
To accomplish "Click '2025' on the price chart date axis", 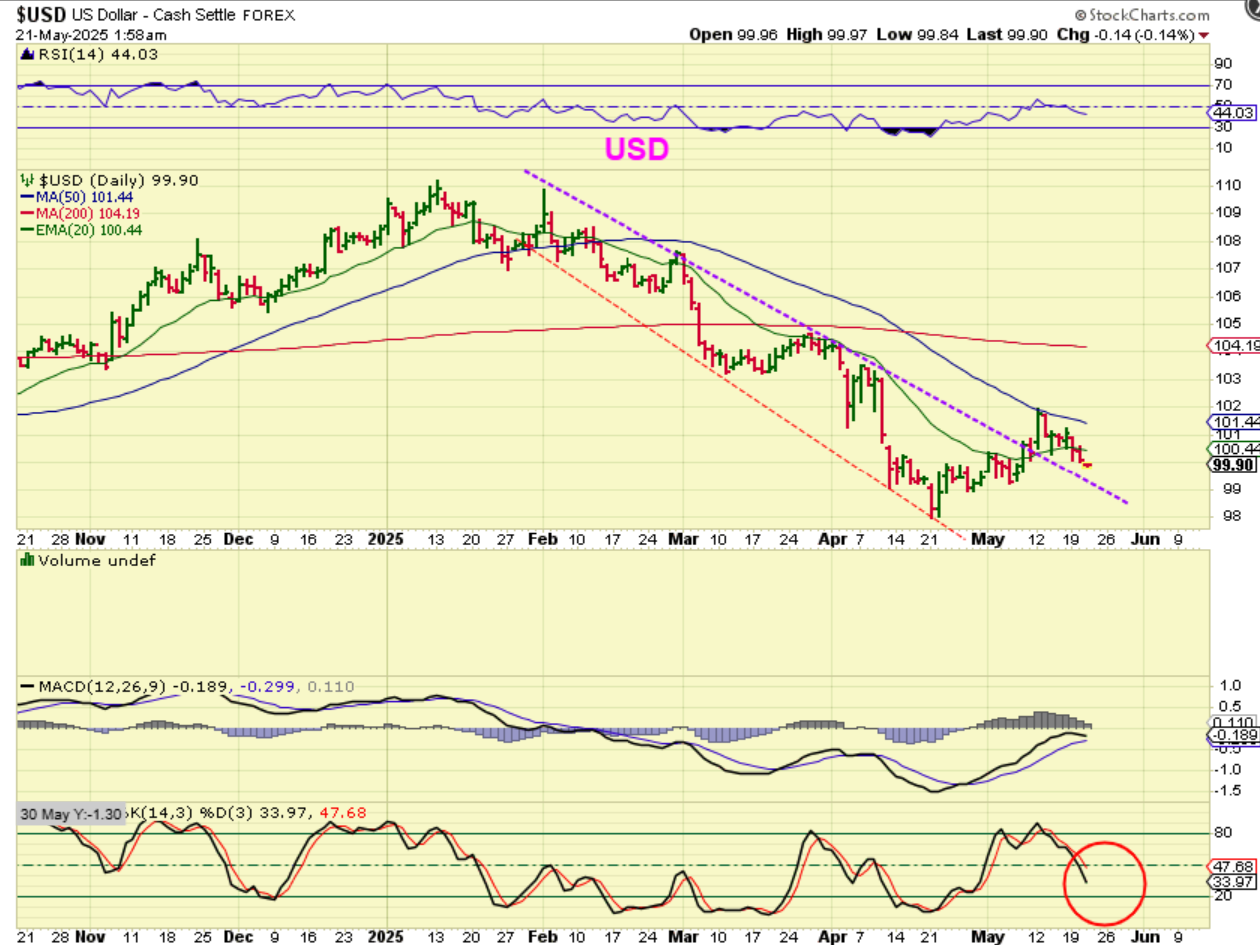I will [x=388, y=539].
